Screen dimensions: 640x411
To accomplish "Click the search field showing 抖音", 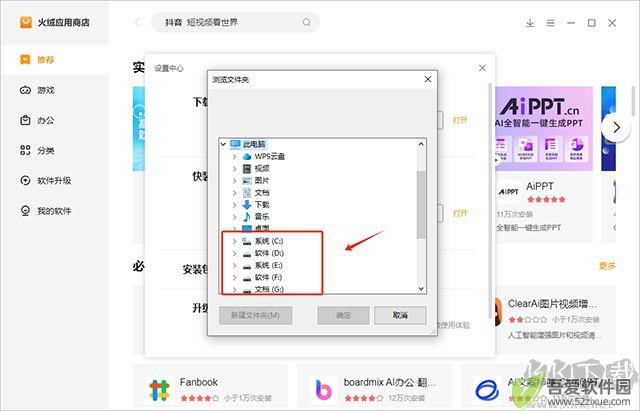I will coord(235,22).
